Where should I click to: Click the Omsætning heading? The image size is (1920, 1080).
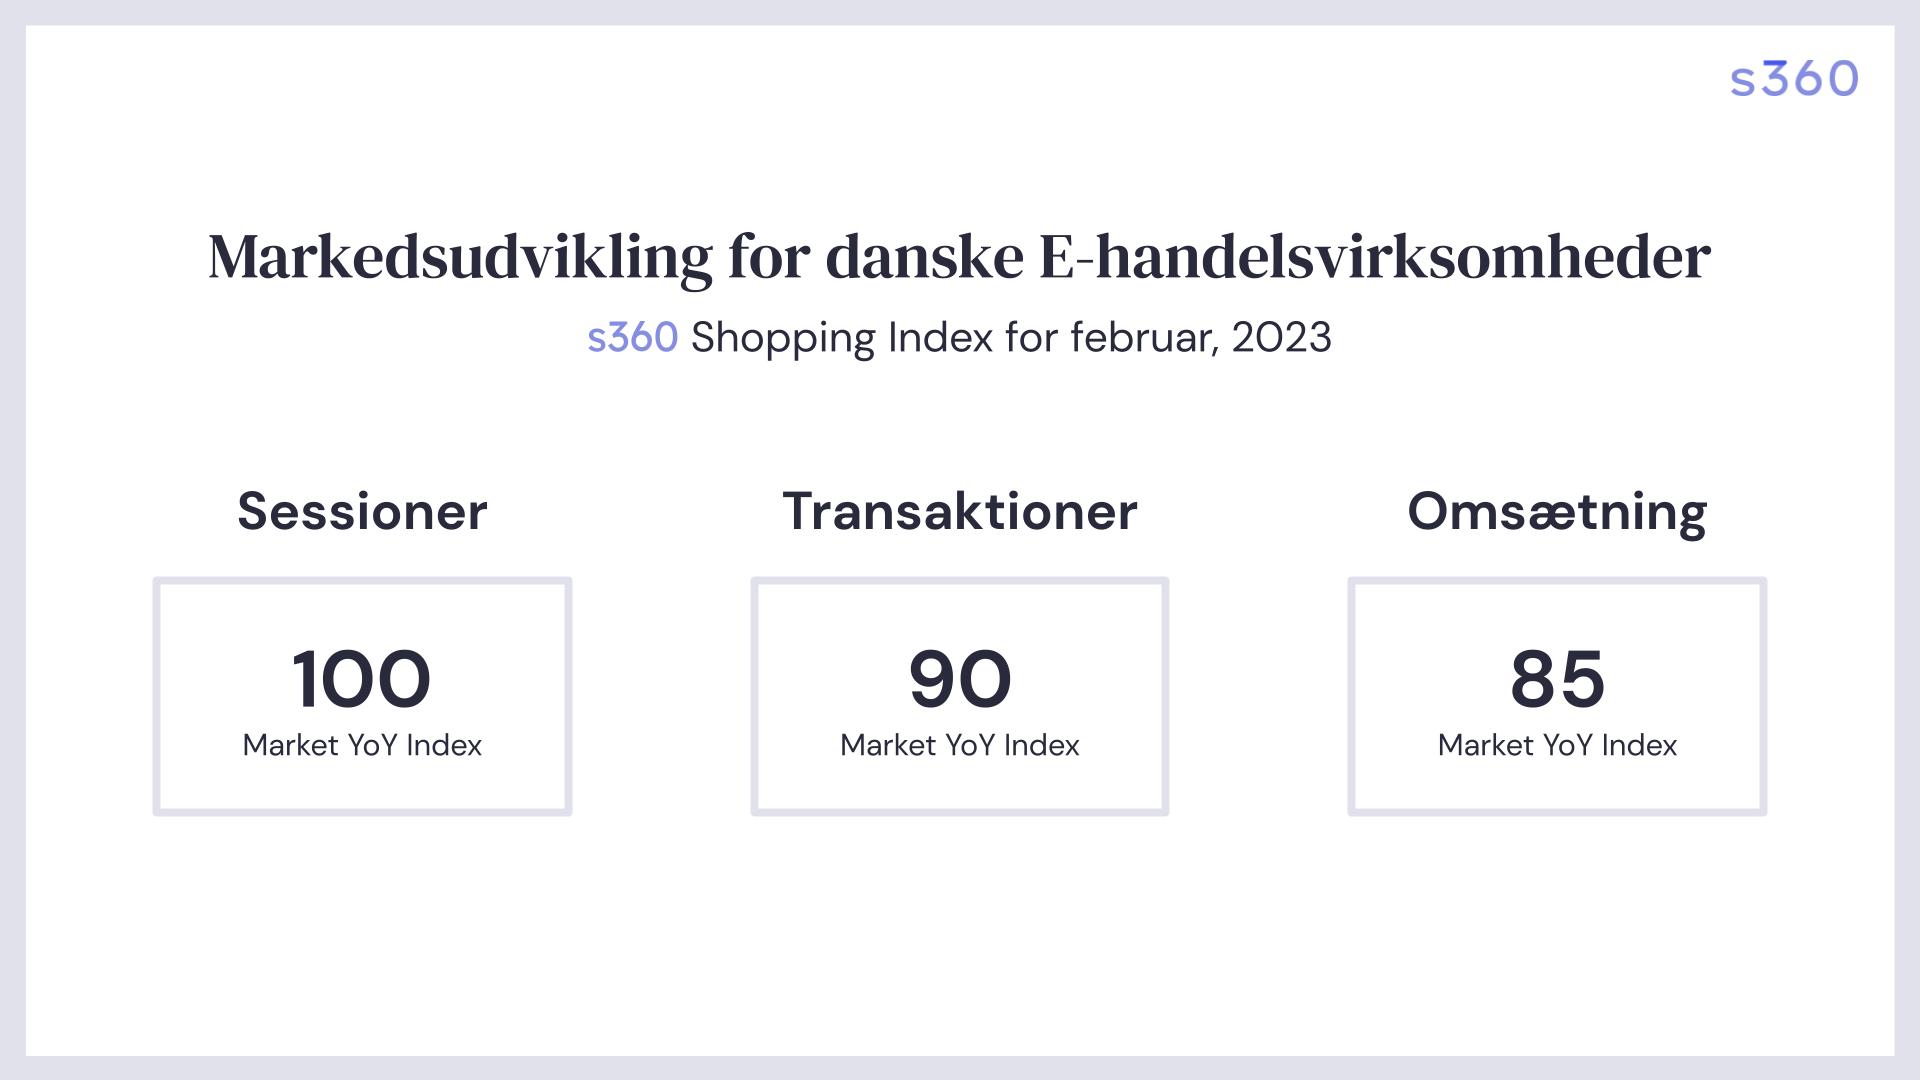(1557, 511)
